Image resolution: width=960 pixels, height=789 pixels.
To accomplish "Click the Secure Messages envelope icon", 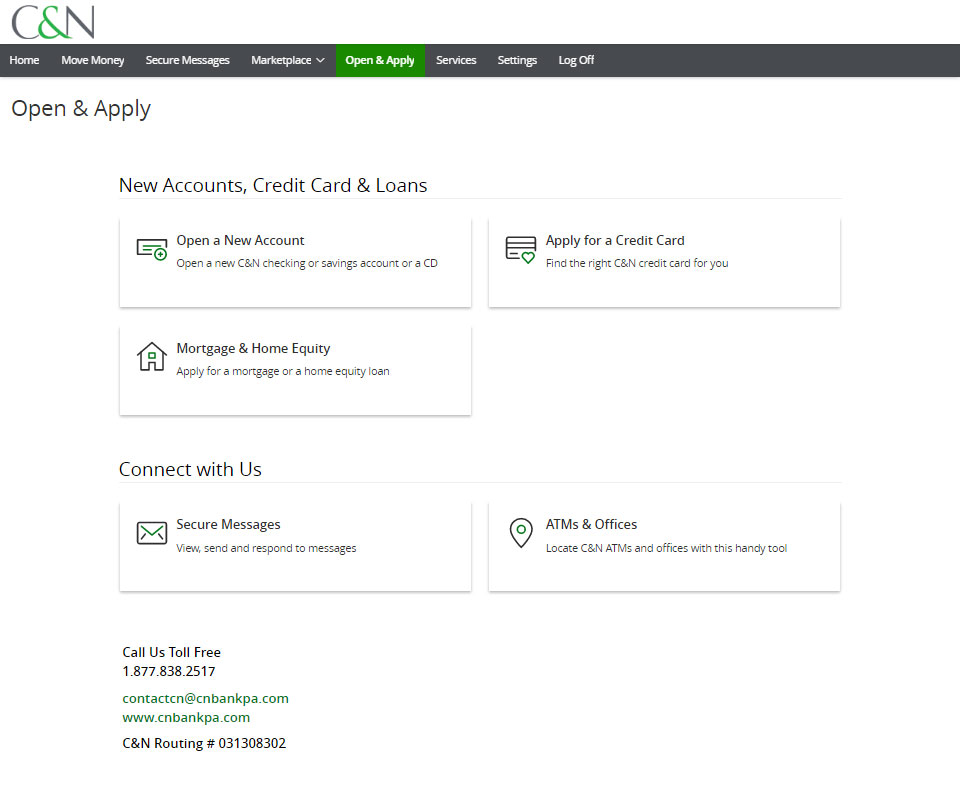I will pos(152,533).
